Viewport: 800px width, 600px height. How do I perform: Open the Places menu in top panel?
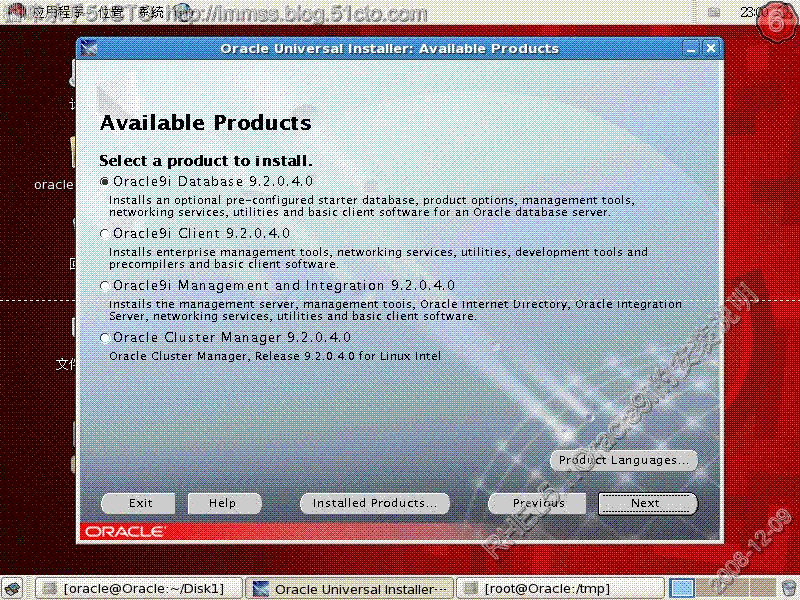[x=111, y=11]
